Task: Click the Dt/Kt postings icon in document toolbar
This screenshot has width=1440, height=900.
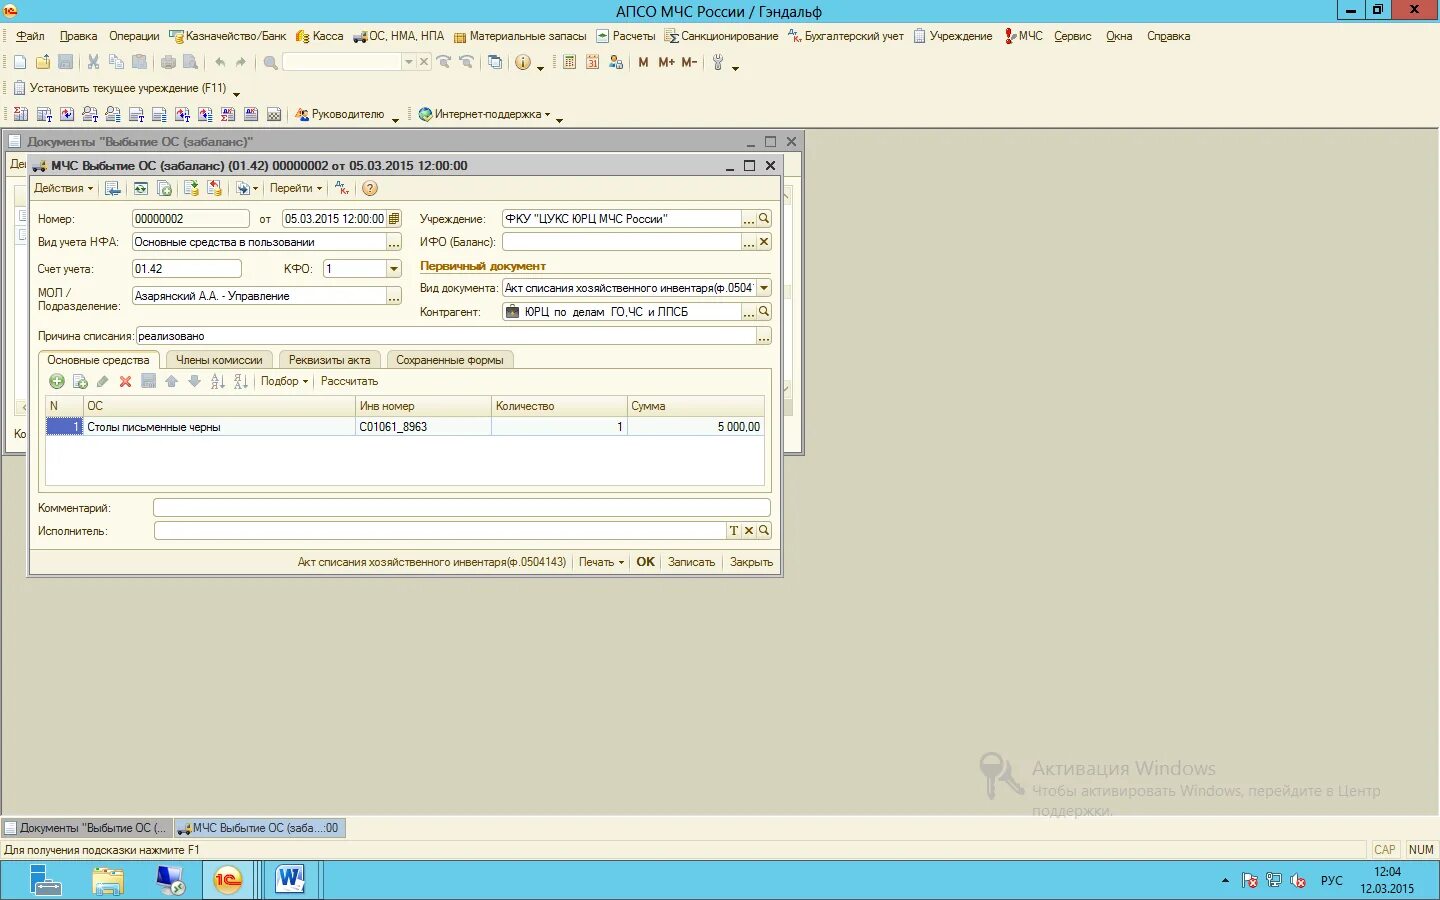Action: (x=342, y=188)
